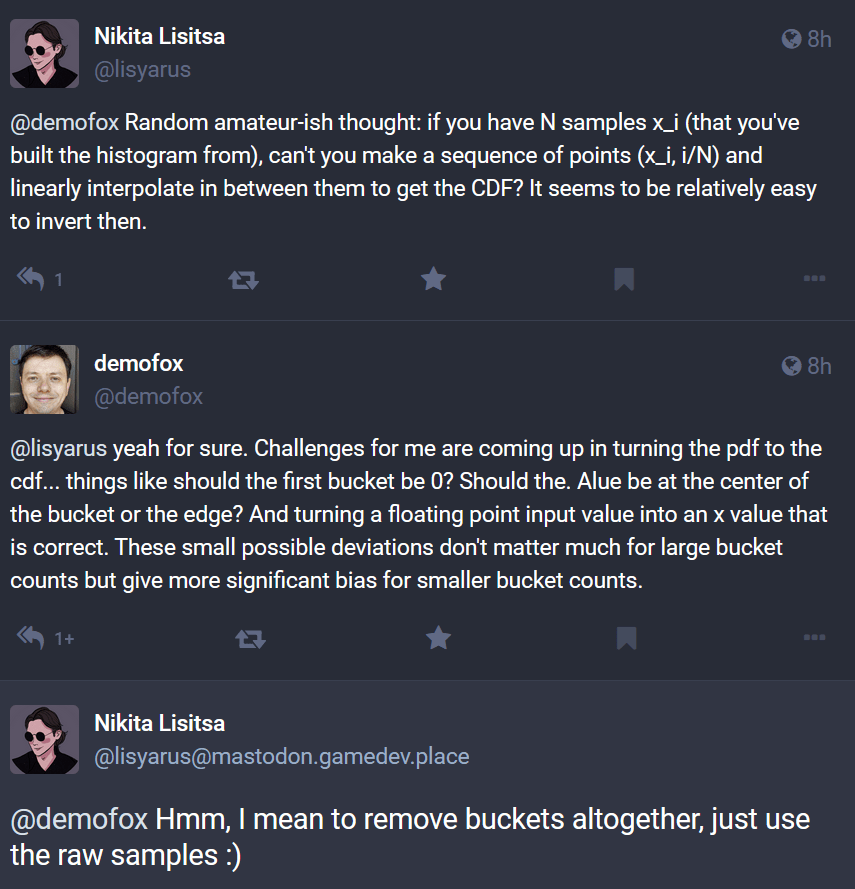The width and height of the screenshot is (855, 889).
Task: Open @lisyarus@mastodon.gamedev.place handle in detailed post
Action: (281, 757)
